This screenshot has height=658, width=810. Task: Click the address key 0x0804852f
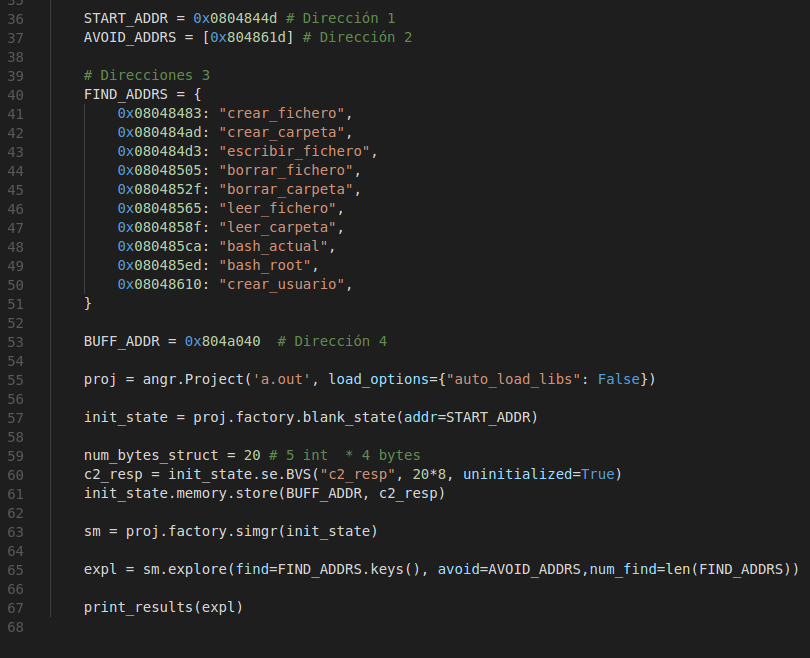(159, 190)
